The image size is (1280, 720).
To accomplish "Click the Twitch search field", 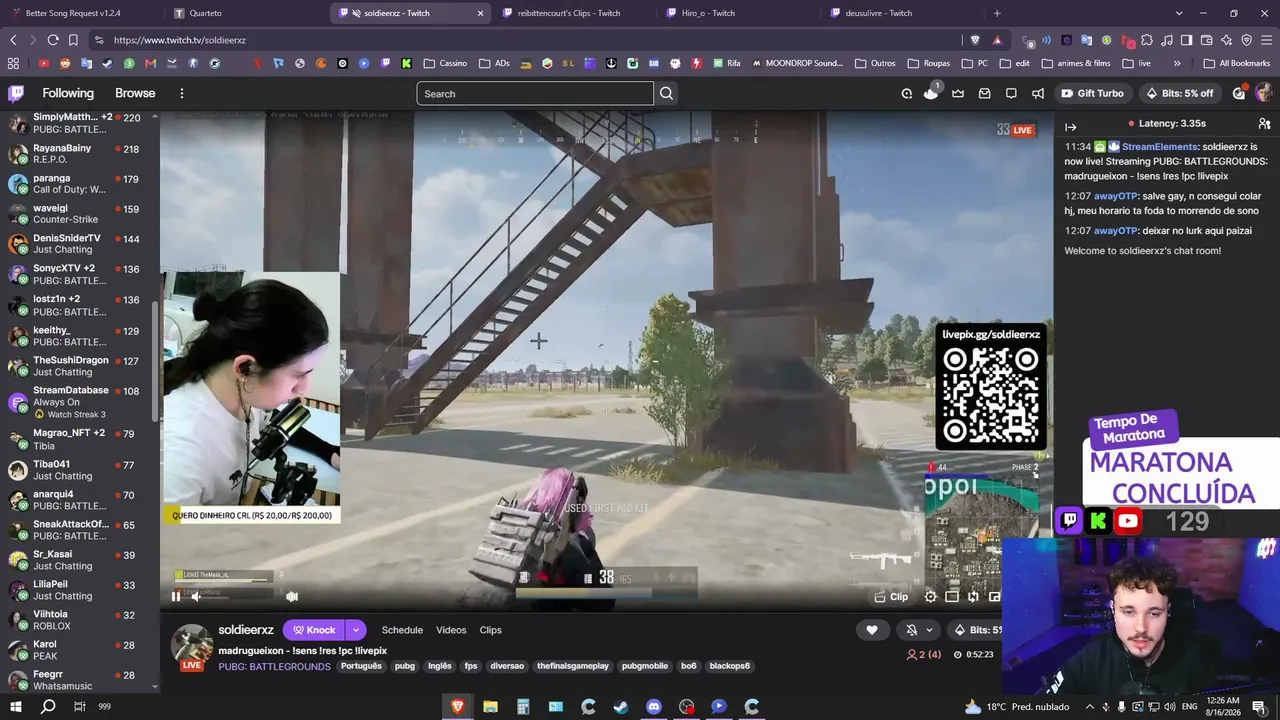I will coord(535,94).
